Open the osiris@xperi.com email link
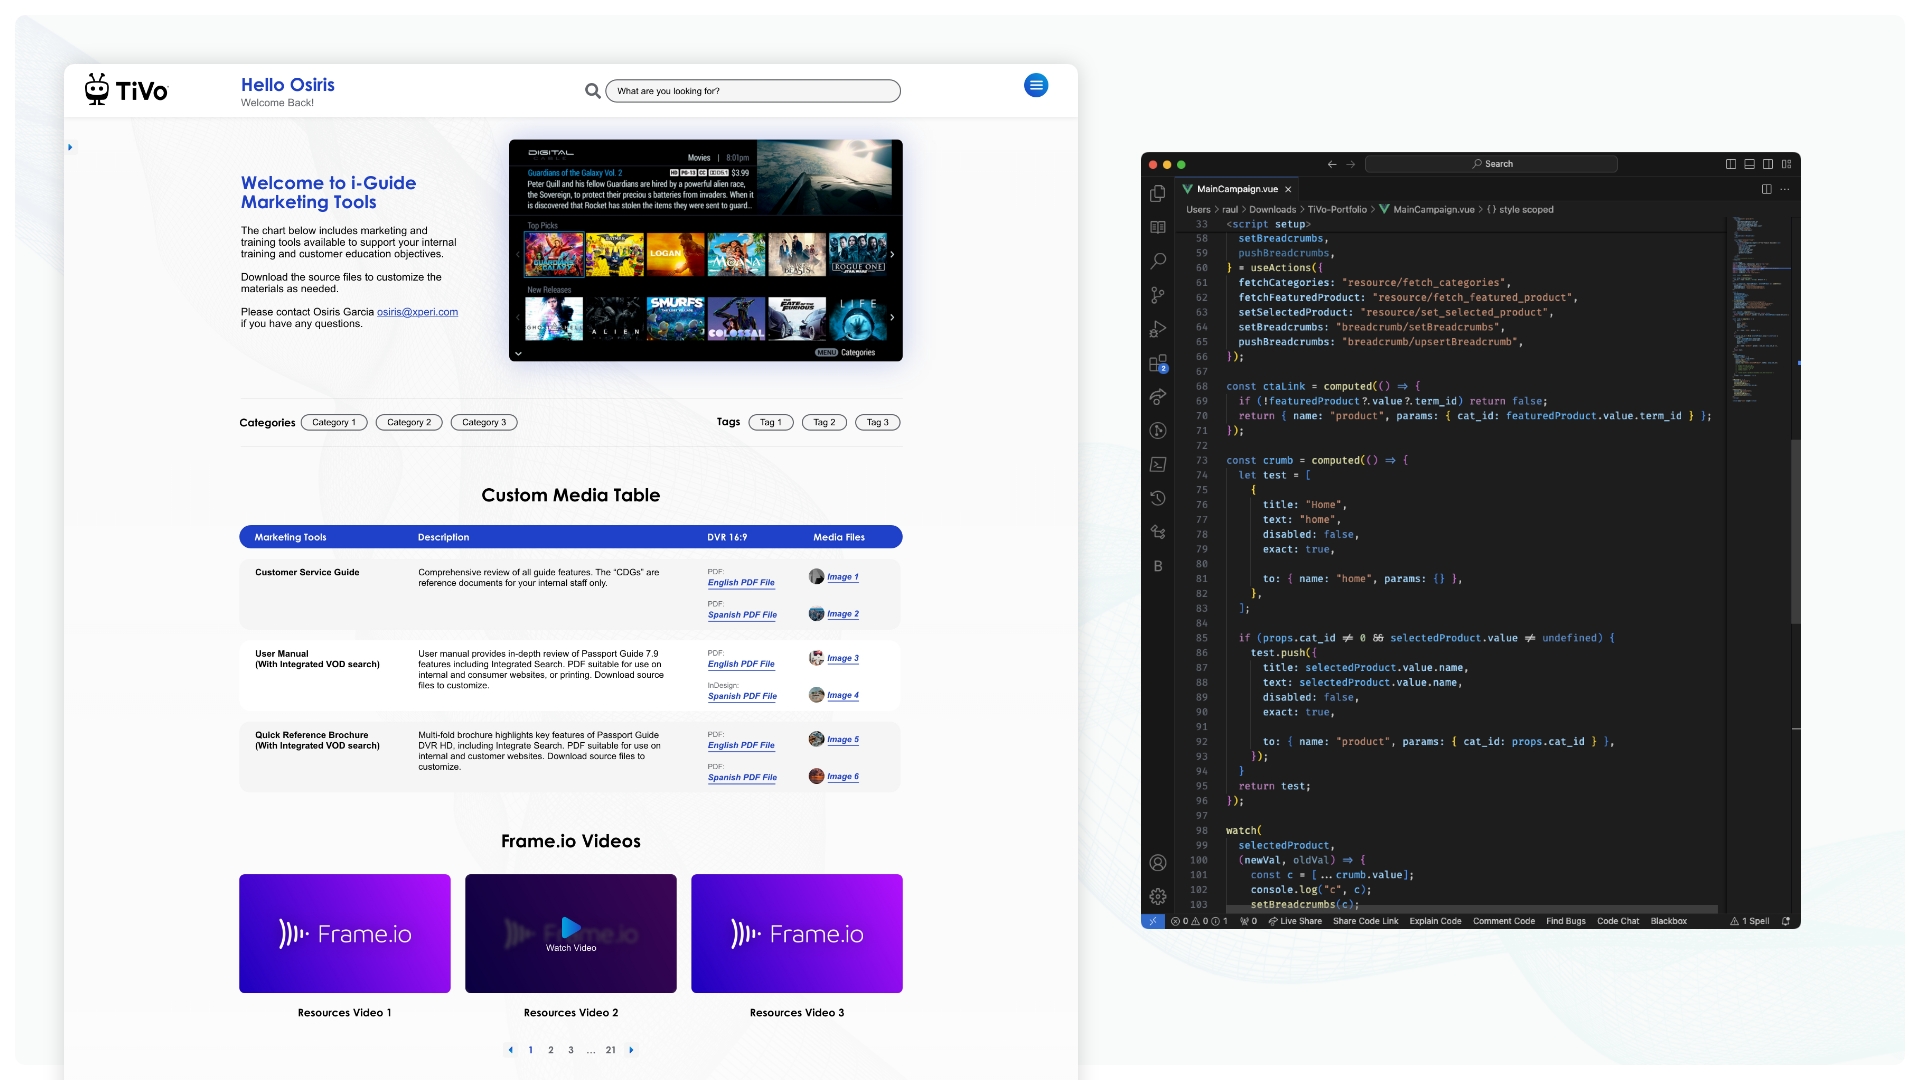Image resolution: width=1920 pixels, height=1080 pixels. click(417, 312)
